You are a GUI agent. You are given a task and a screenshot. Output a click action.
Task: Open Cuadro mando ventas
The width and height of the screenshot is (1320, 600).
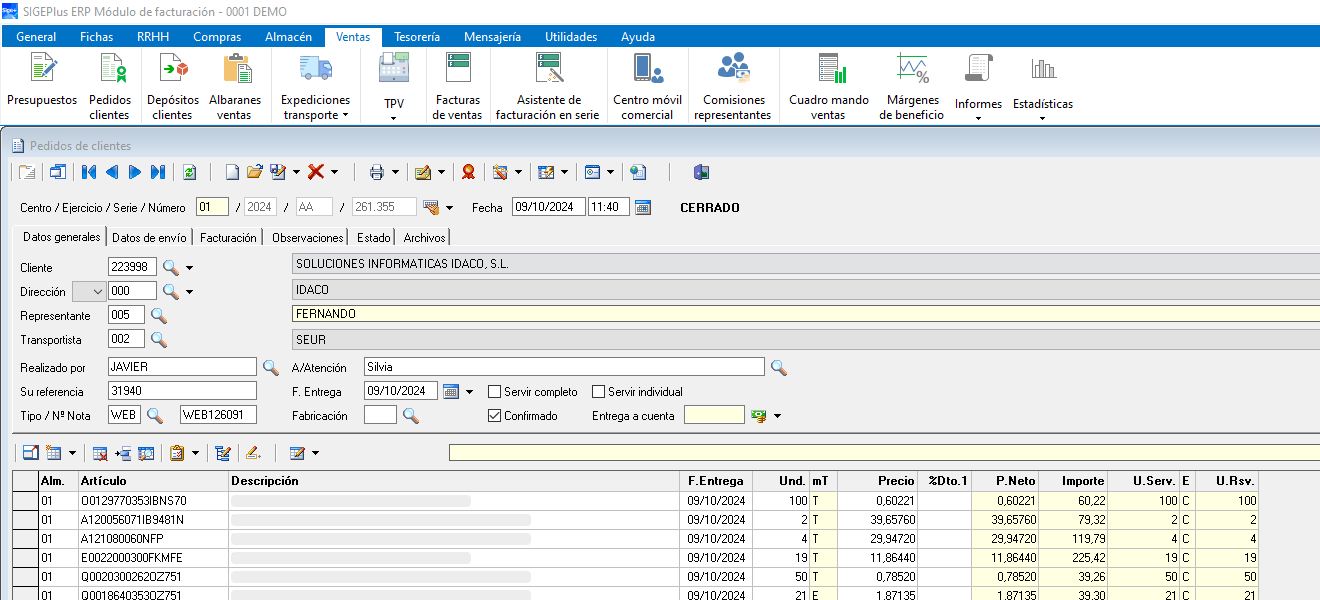pyautogui.click(x=829, y=86)
